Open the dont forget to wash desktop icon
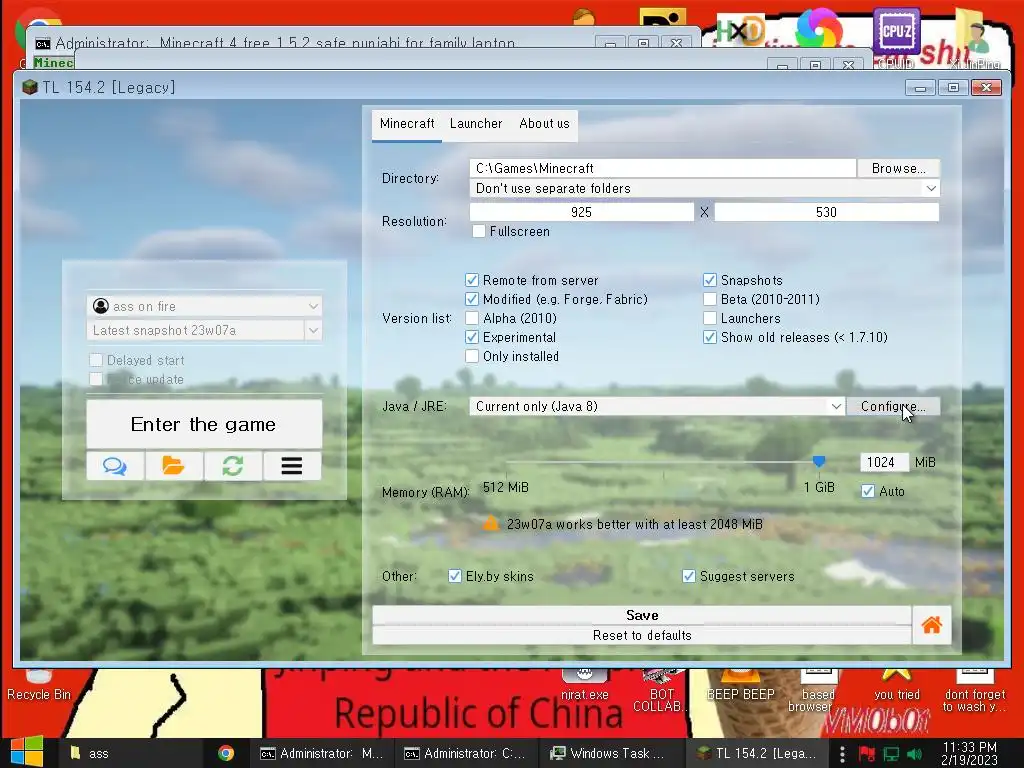This screenshot has height=768, width=1024. 974,691
